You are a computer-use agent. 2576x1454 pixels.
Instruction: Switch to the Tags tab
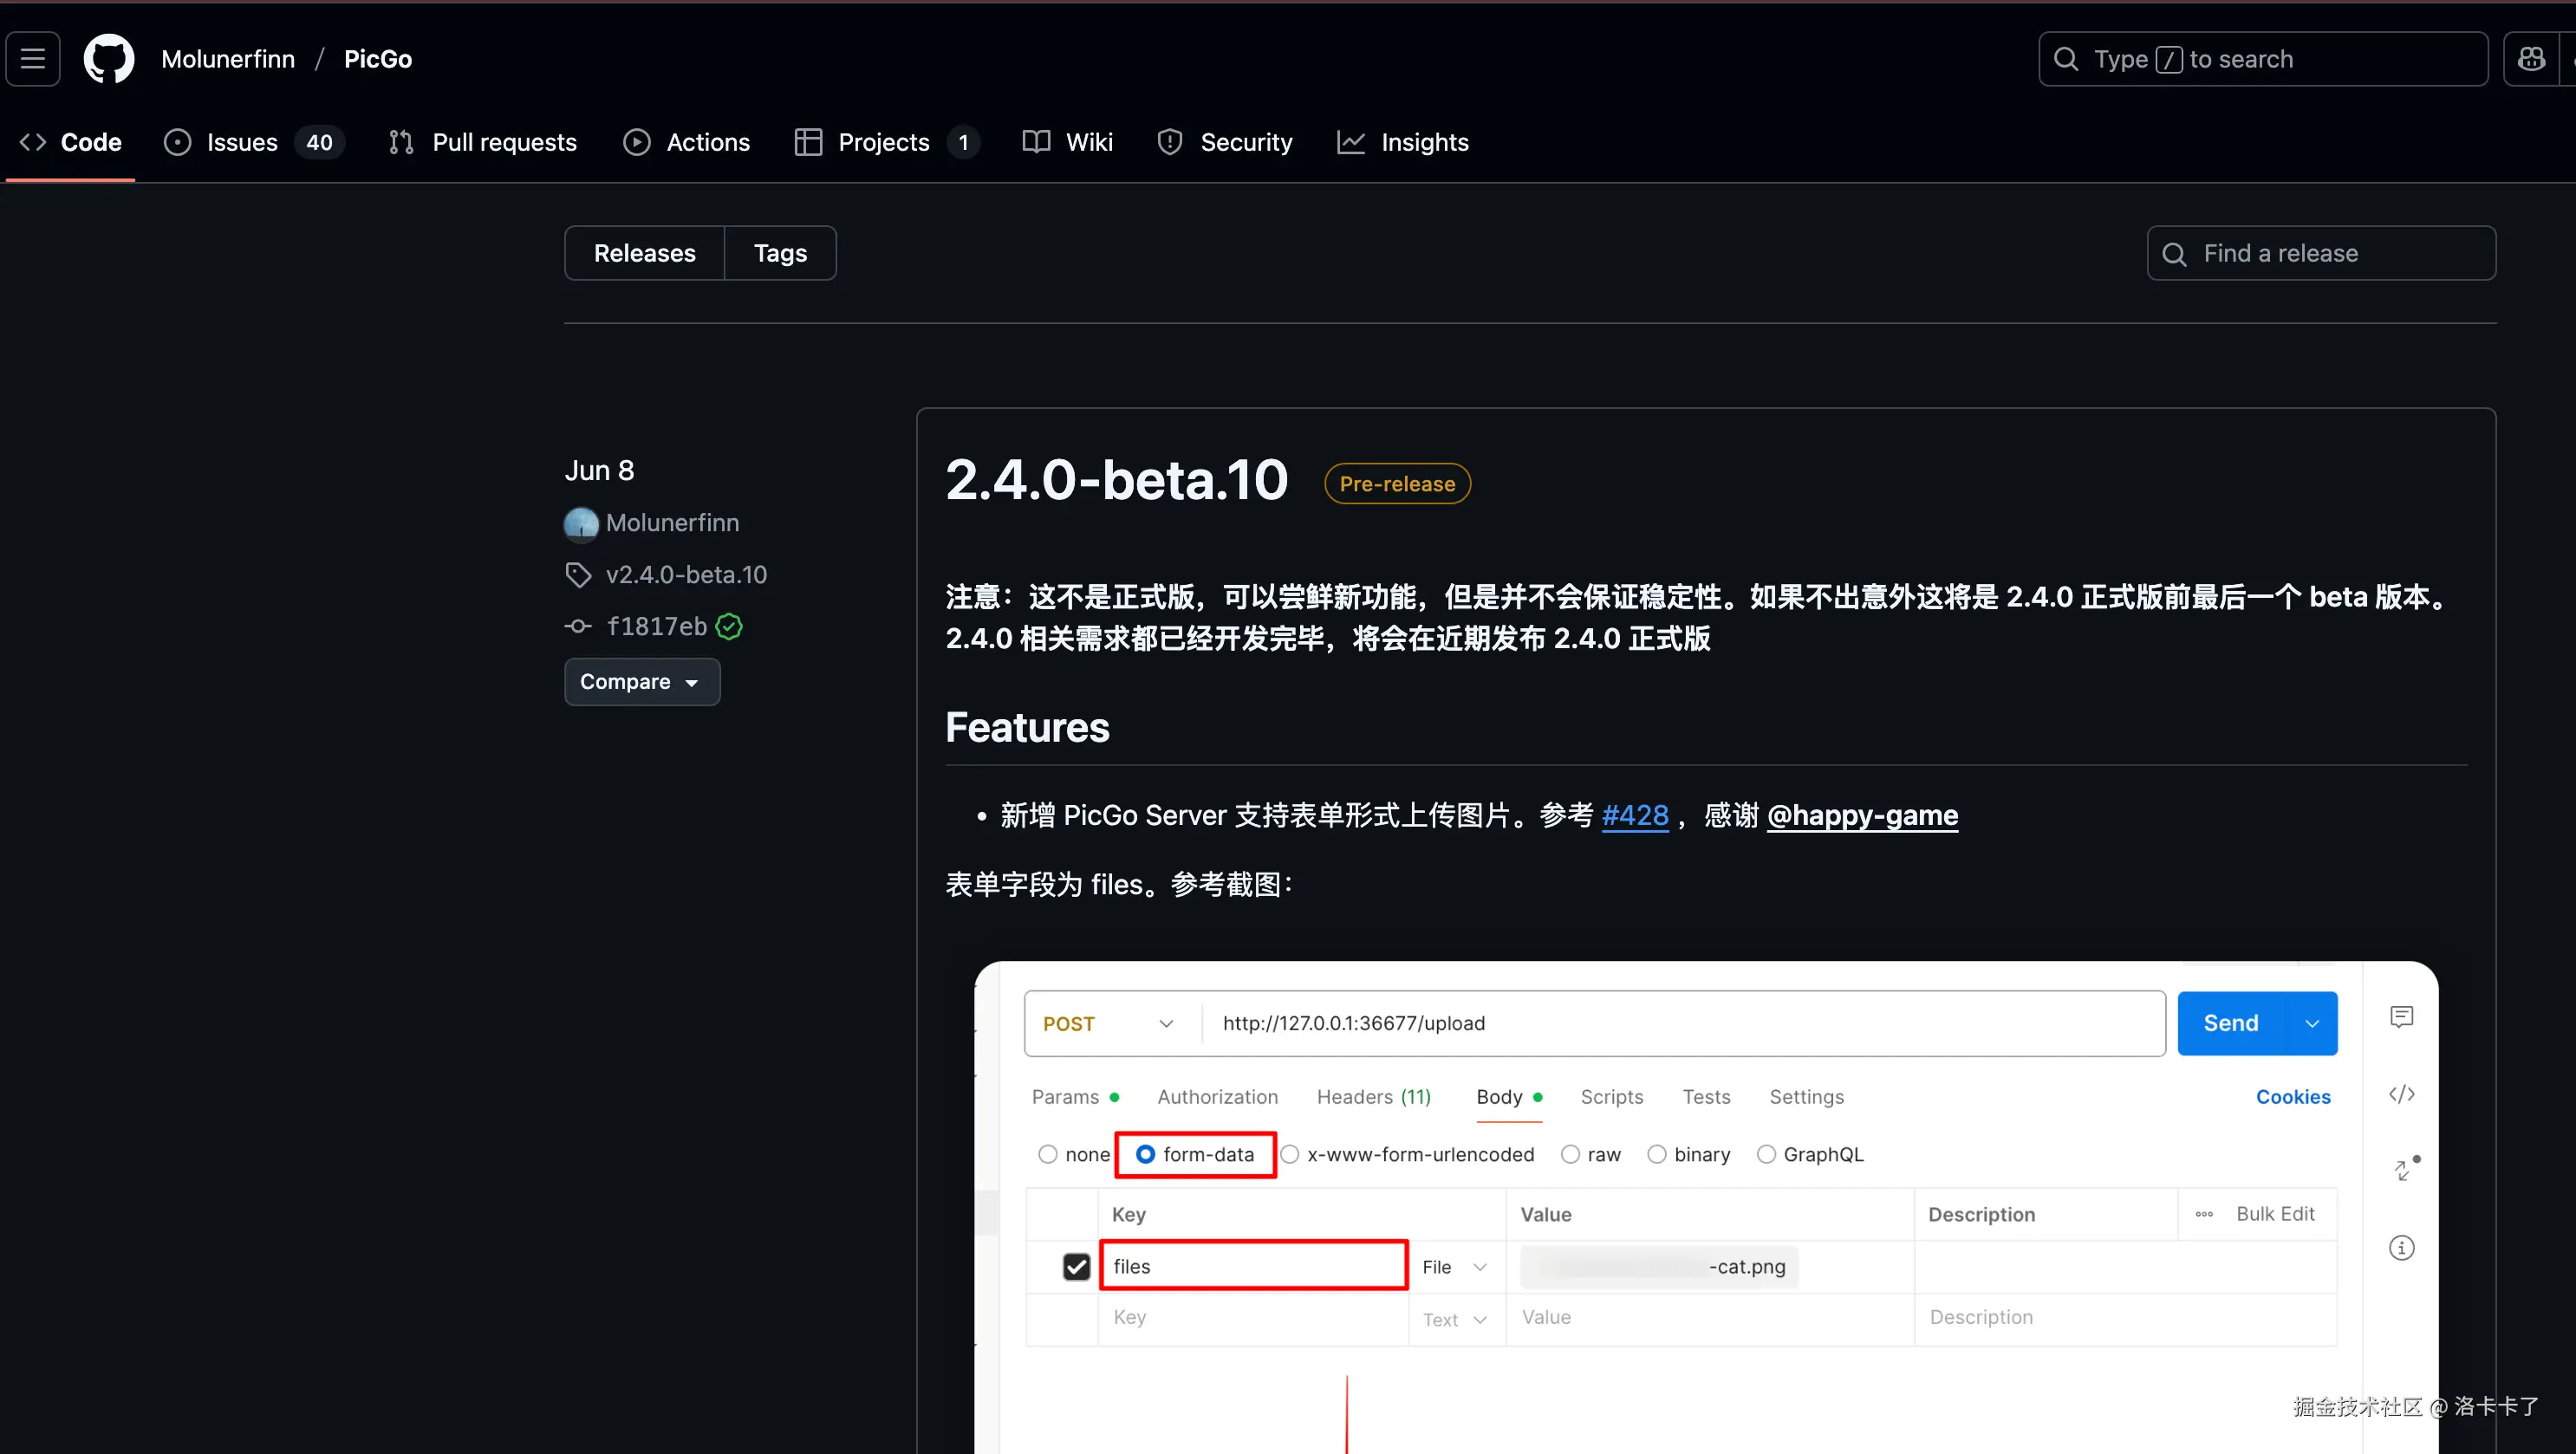coord(779,253)
